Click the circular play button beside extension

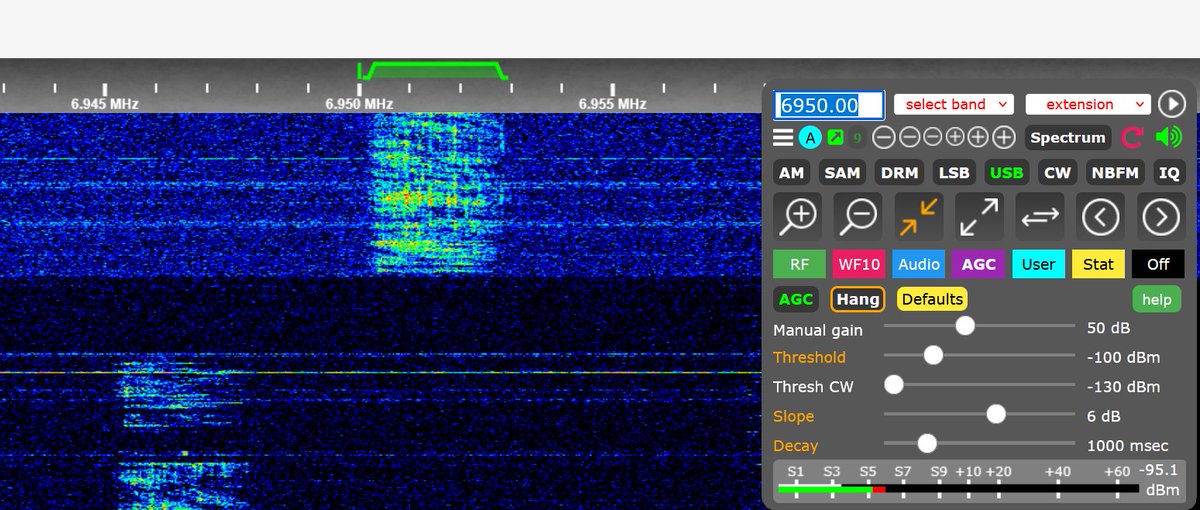(x=1171, y=104)
